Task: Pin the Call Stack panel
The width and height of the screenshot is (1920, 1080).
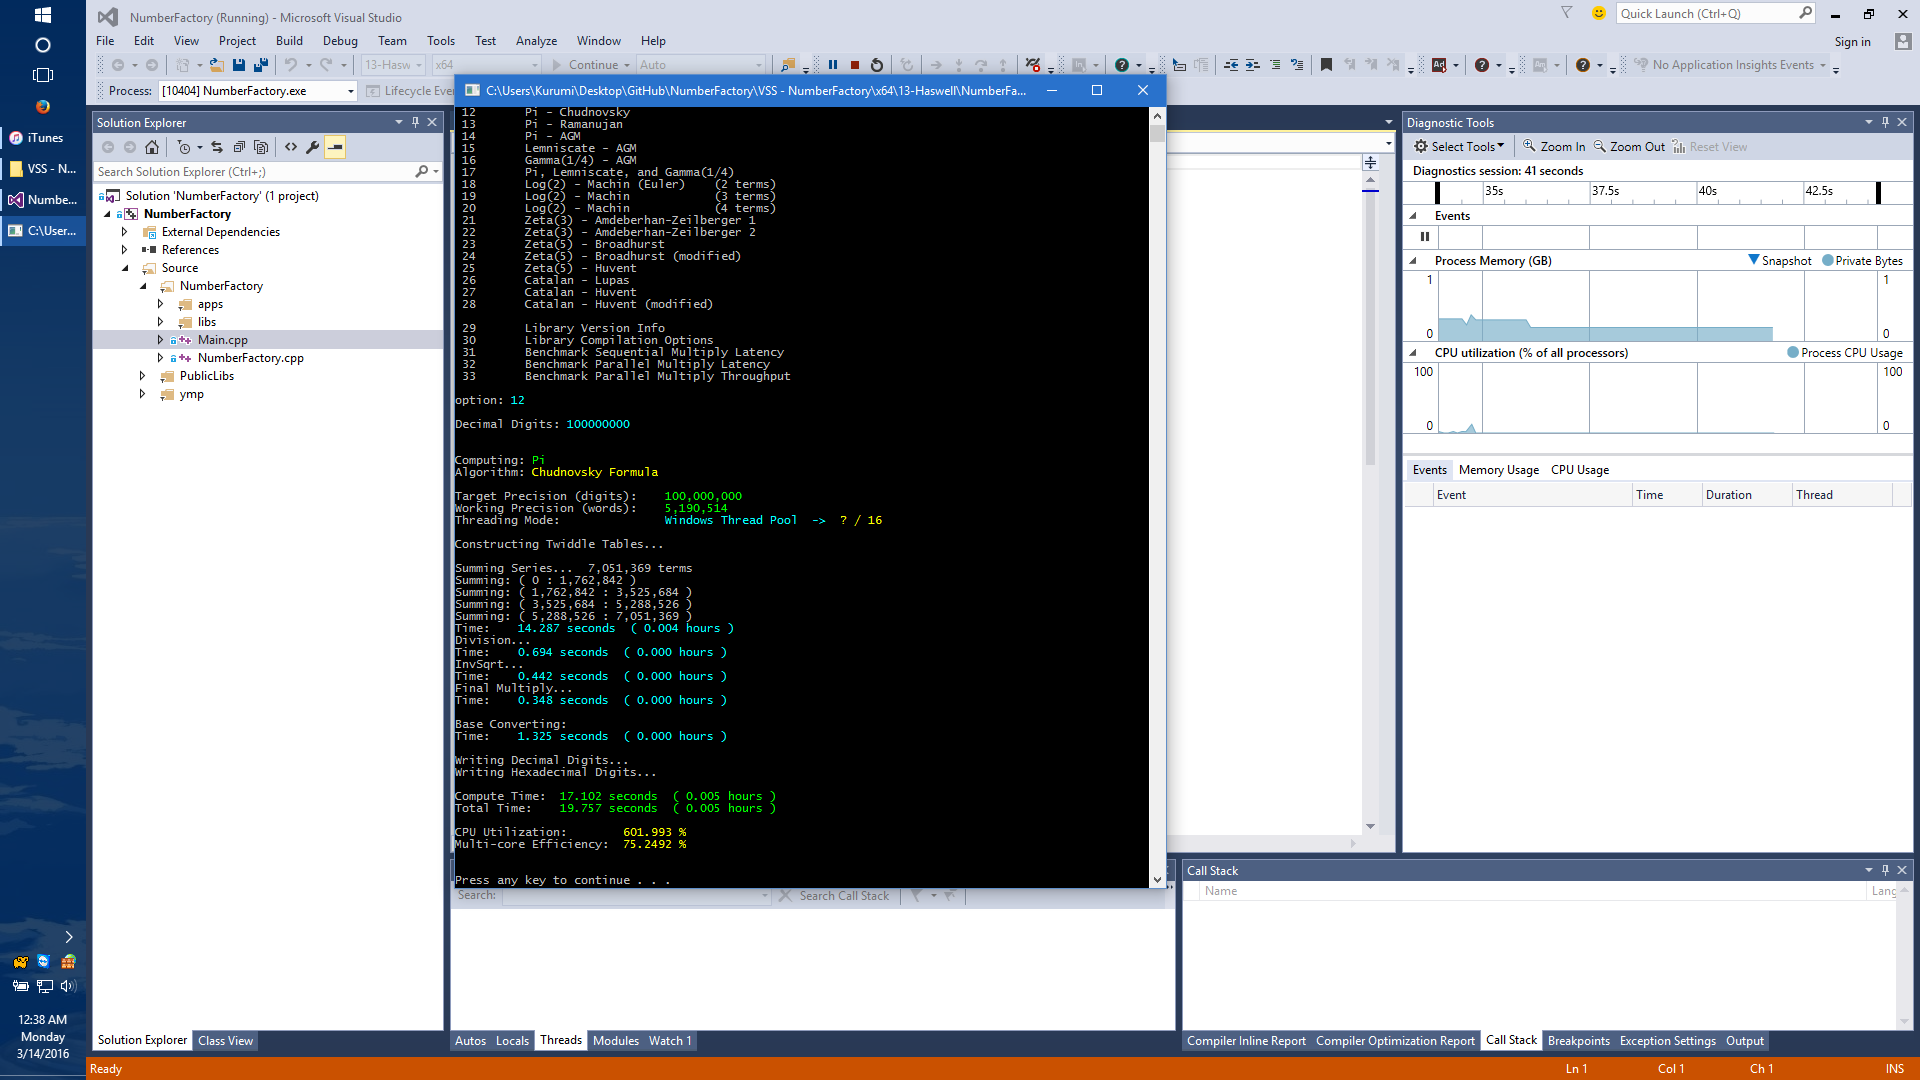Action: click(1886, 870)
